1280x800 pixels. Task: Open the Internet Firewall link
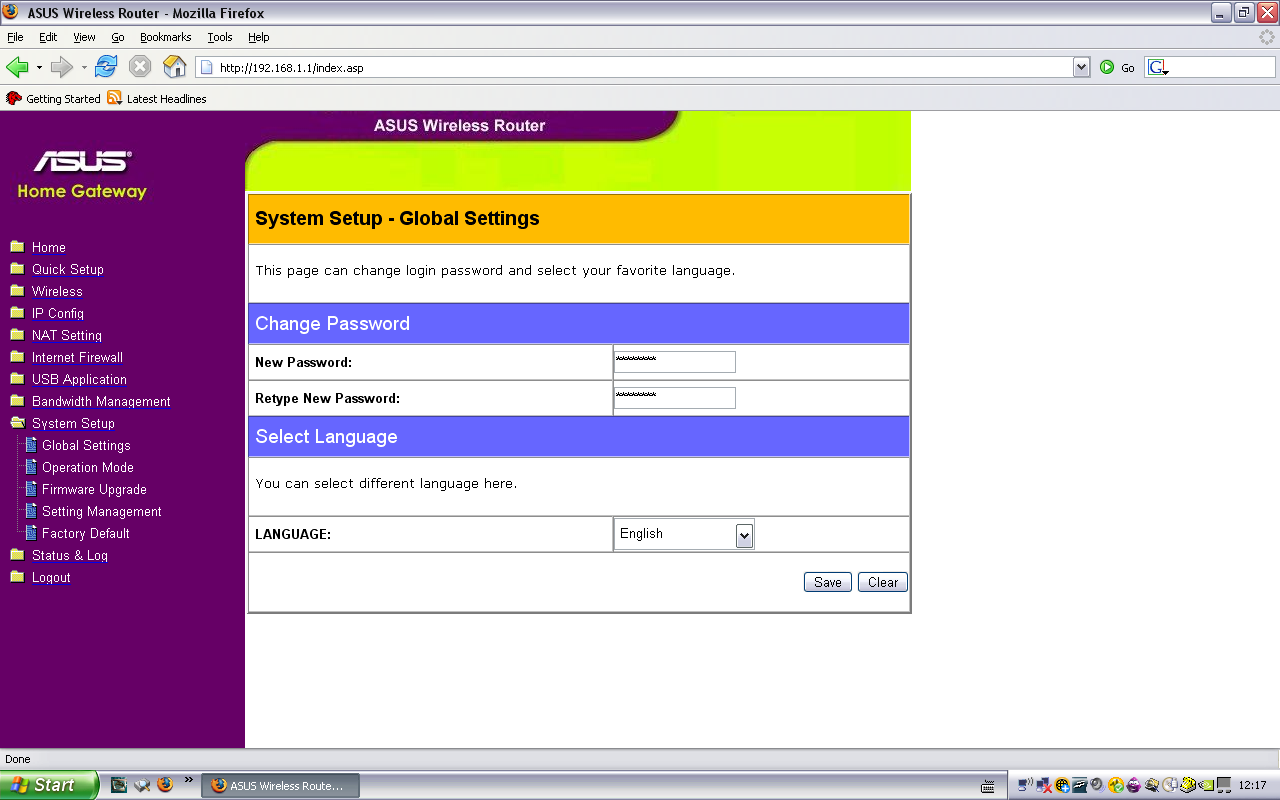tap(77, 357)
